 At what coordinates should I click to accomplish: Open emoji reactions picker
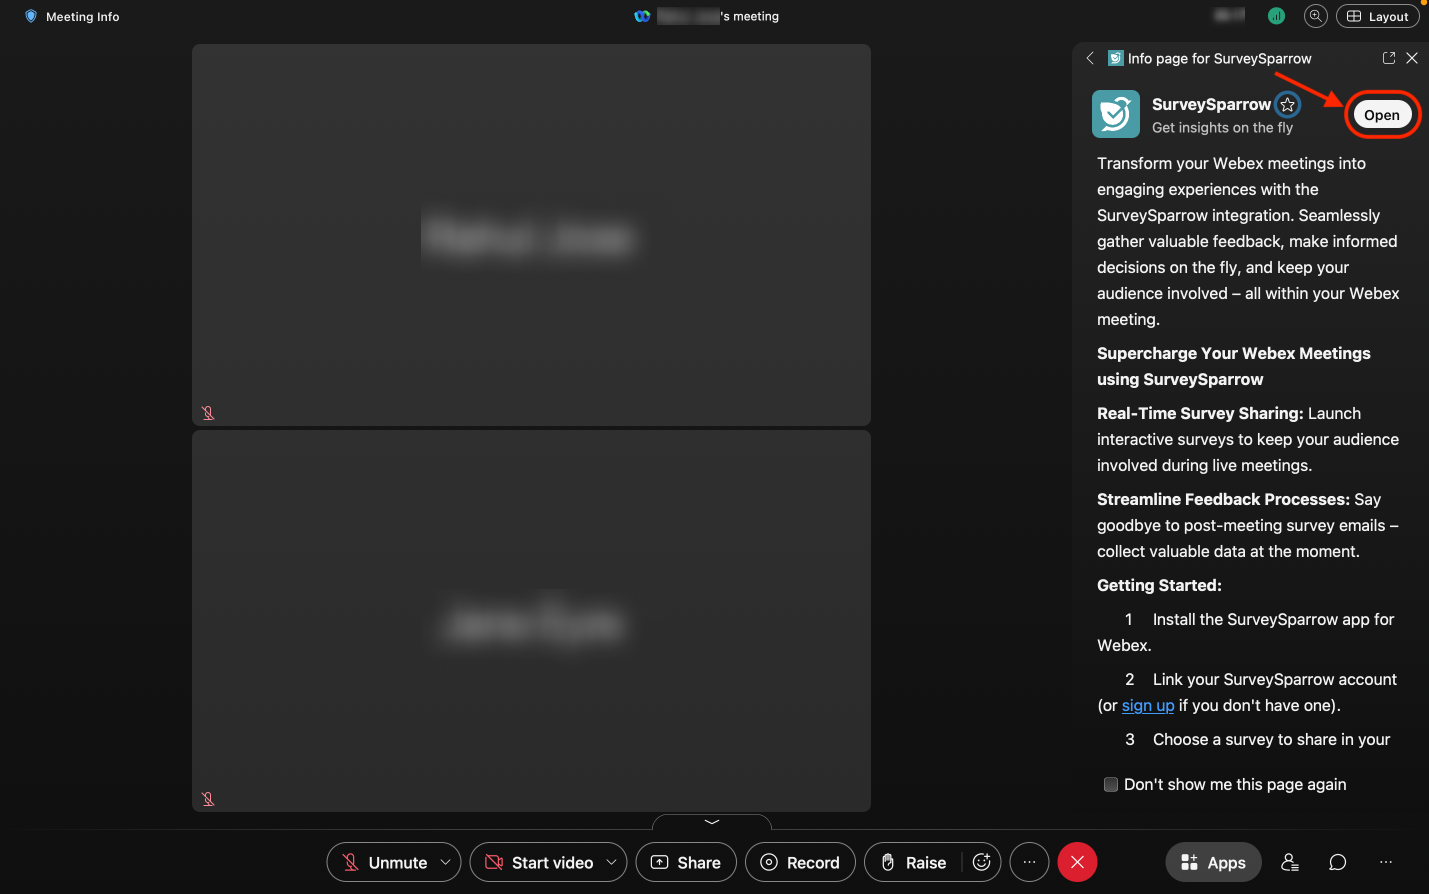pyautogui.click(x=982, y=862)
